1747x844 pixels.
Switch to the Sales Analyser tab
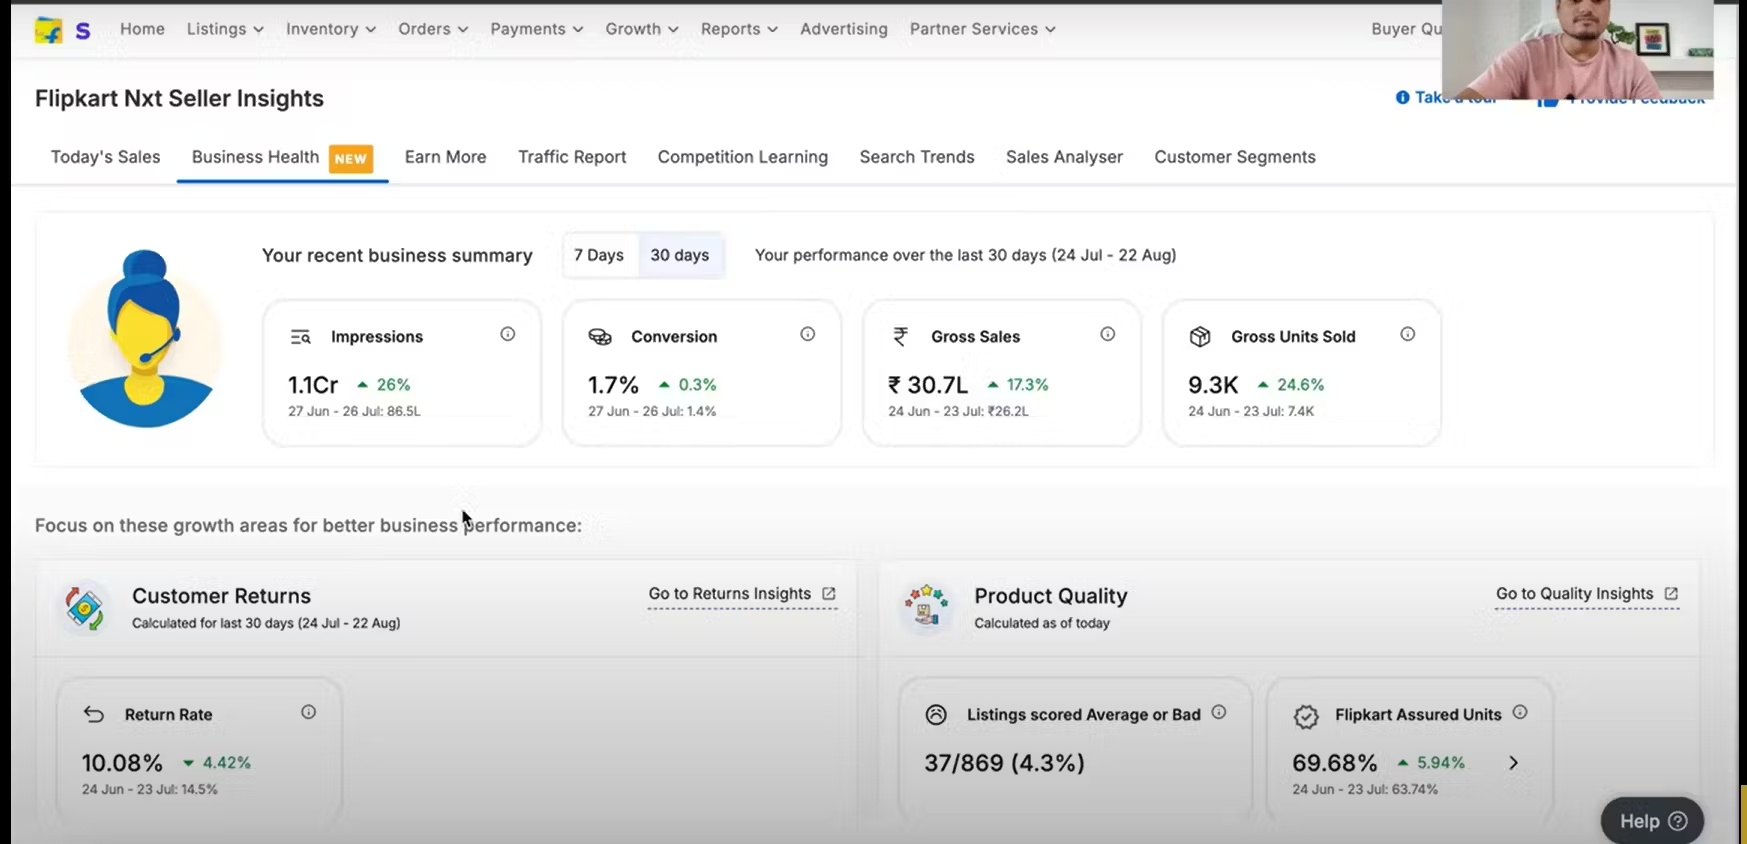point(1064,157)
